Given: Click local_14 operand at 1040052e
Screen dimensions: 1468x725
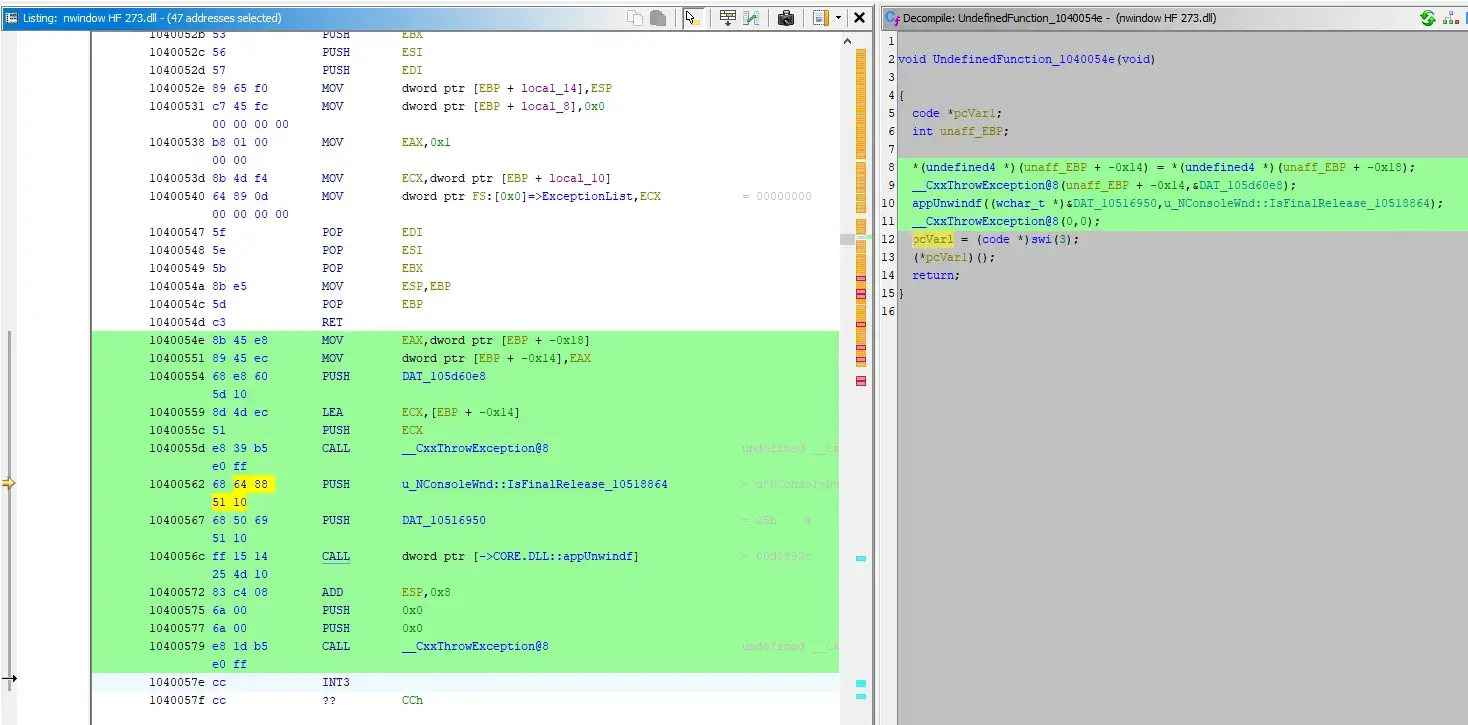Looking at the screenshot, I should click(548, 88).
